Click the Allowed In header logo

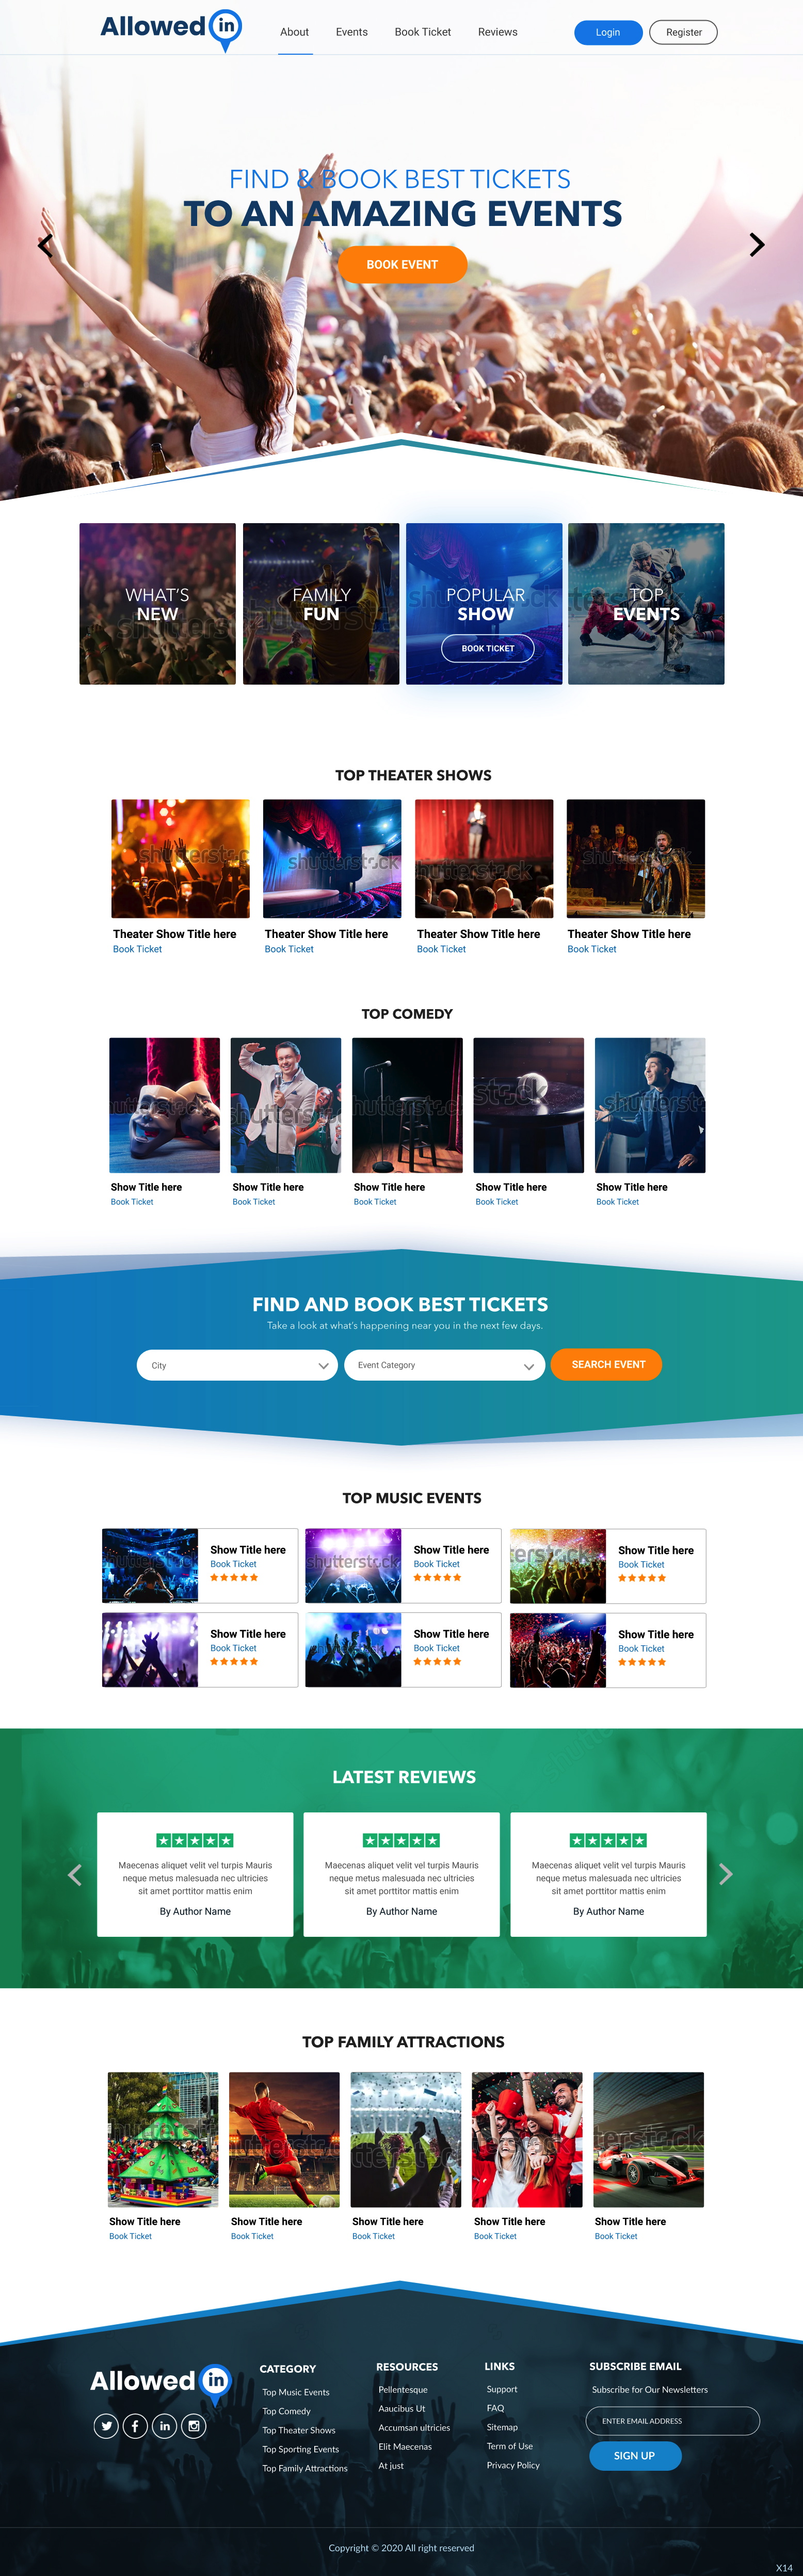click(171, 30)
